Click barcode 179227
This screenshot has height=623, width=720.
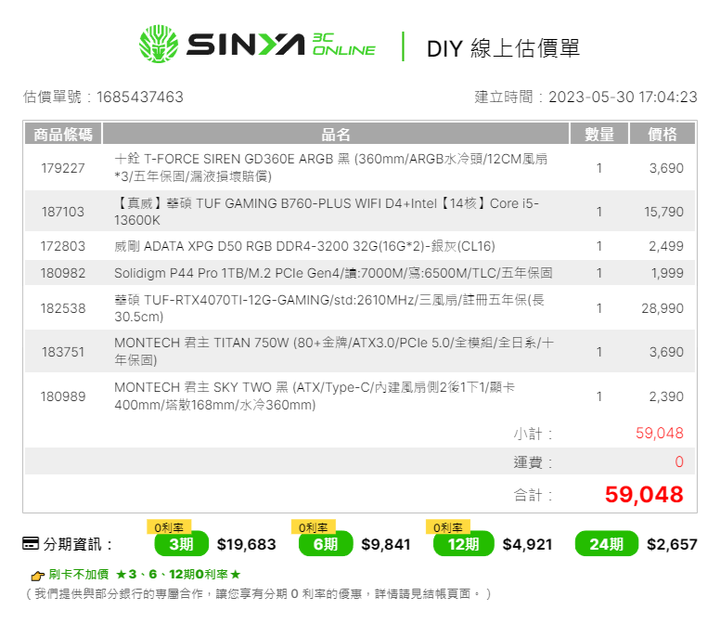(x=63, y=168)
